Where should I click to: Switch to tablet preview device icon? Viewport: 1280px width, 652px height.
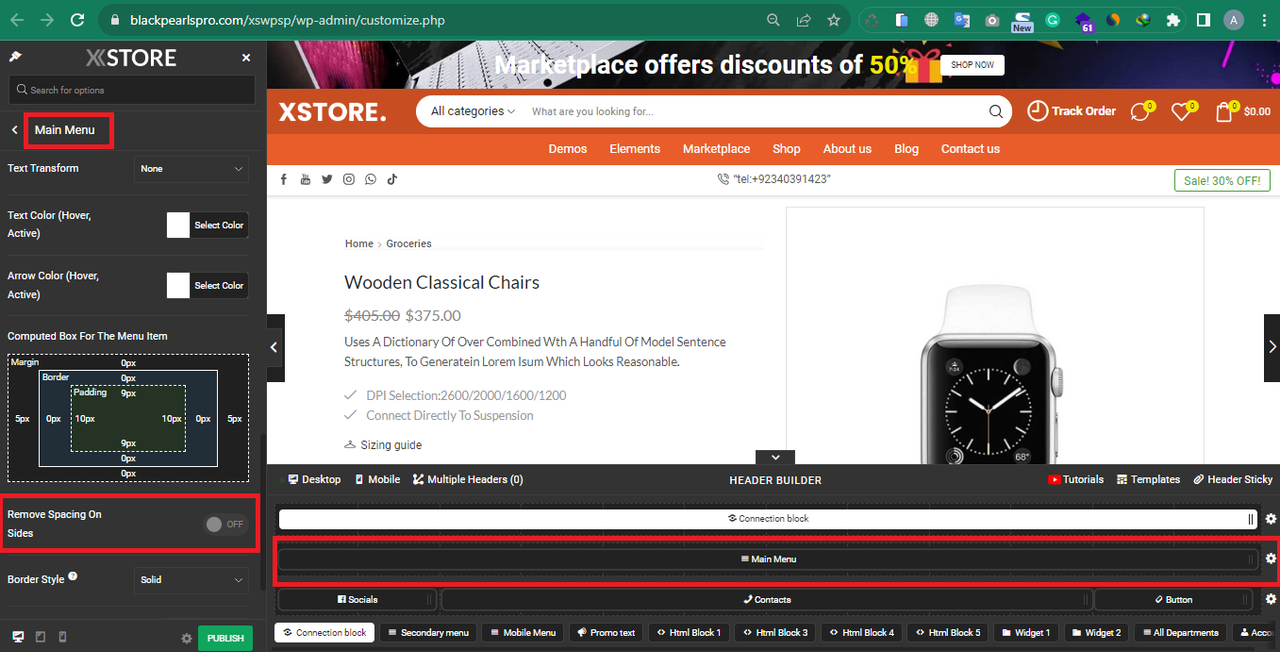click(x=41, y=637)
